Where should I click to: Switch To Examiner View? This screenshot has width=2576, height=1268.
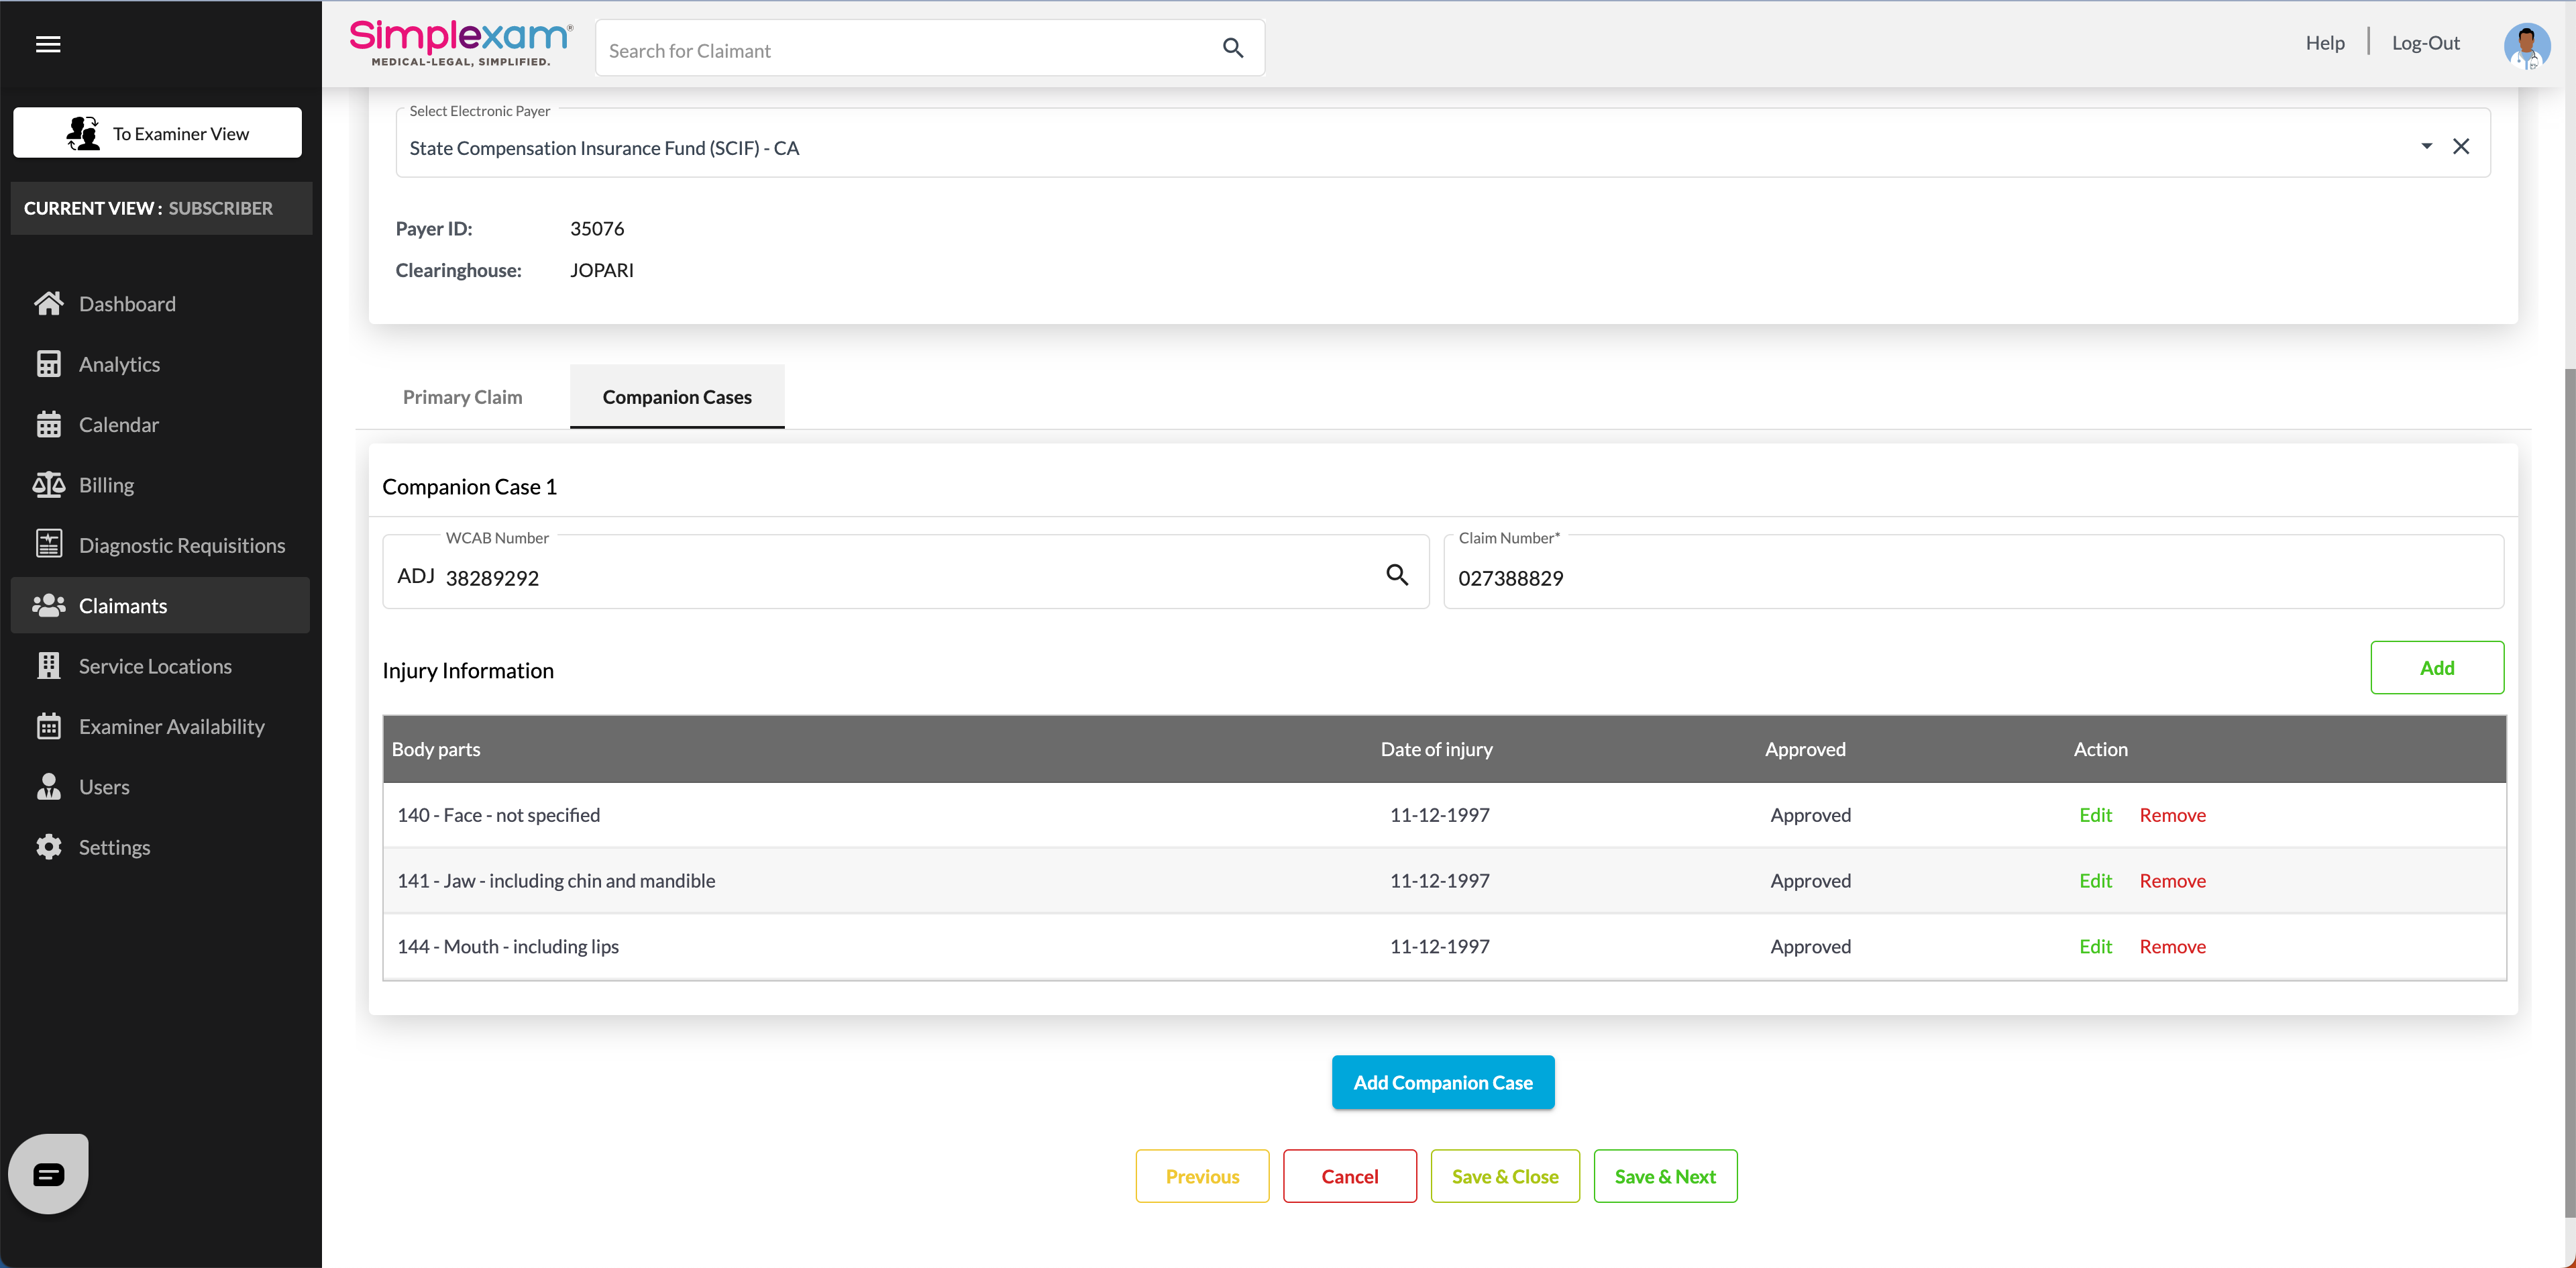pyautogui.click(x=157, y=133)
